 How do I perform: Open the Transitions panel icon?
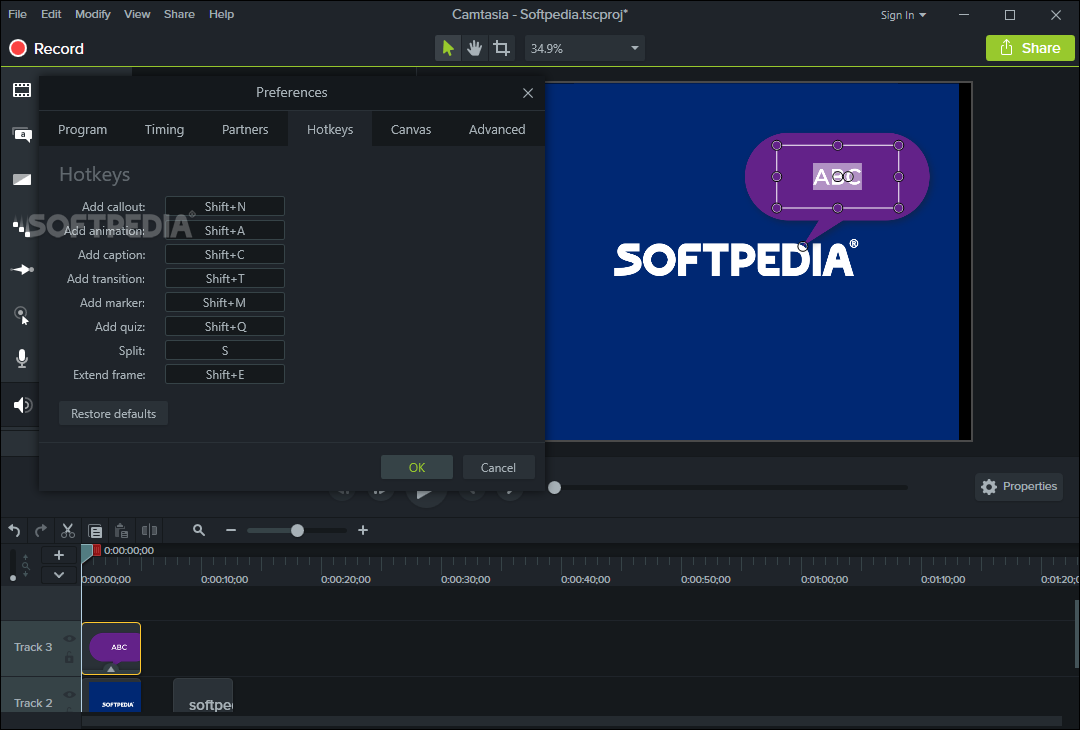22,179
